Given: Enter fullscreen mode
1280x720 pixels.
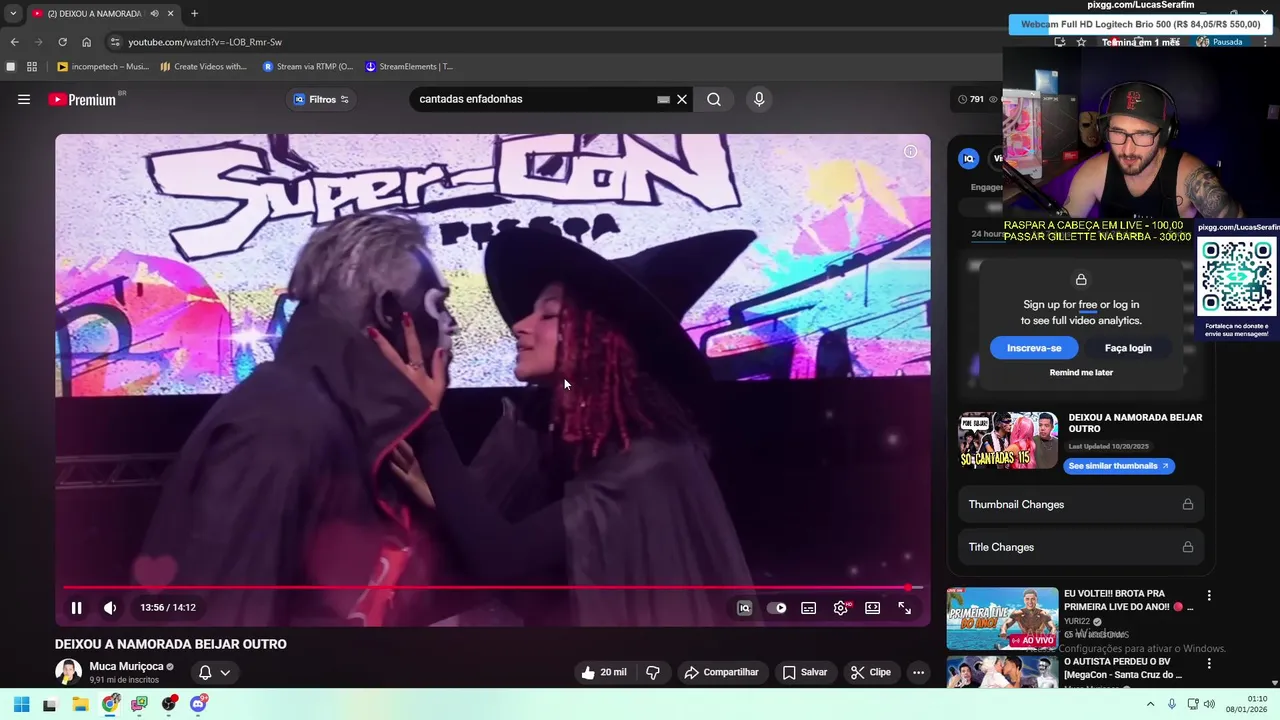Looking at the screenshot, I should click(905, 607).
